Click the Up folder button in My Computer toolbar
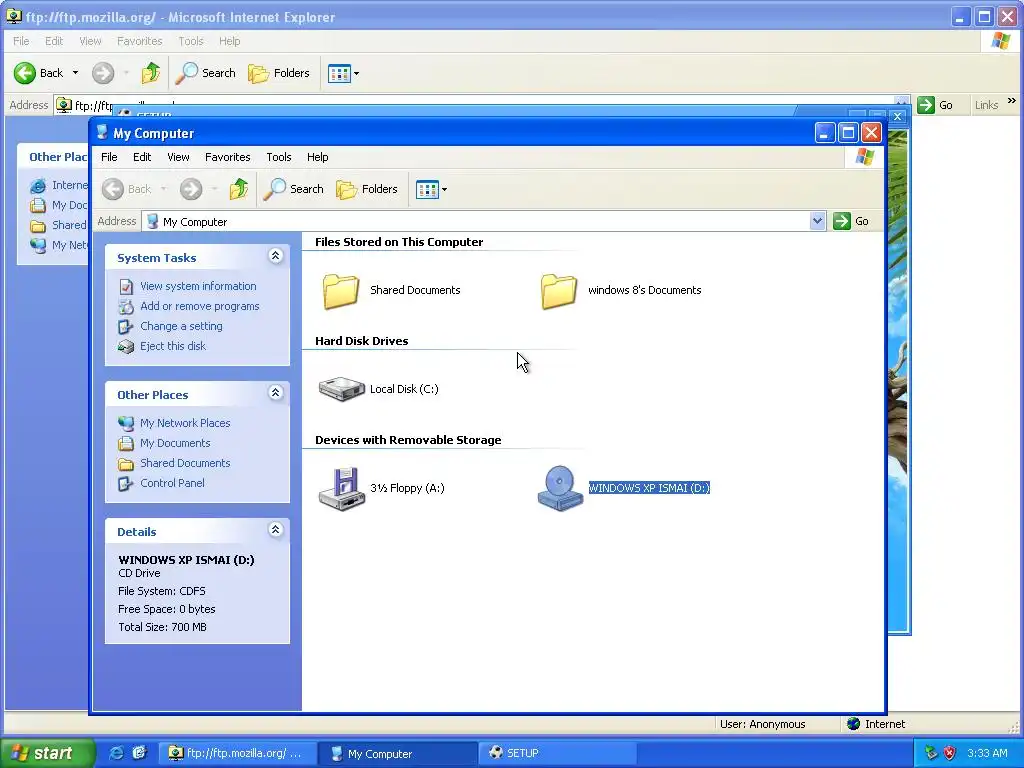The height and width of the screenshot is (768, 1024). [238, 189]
